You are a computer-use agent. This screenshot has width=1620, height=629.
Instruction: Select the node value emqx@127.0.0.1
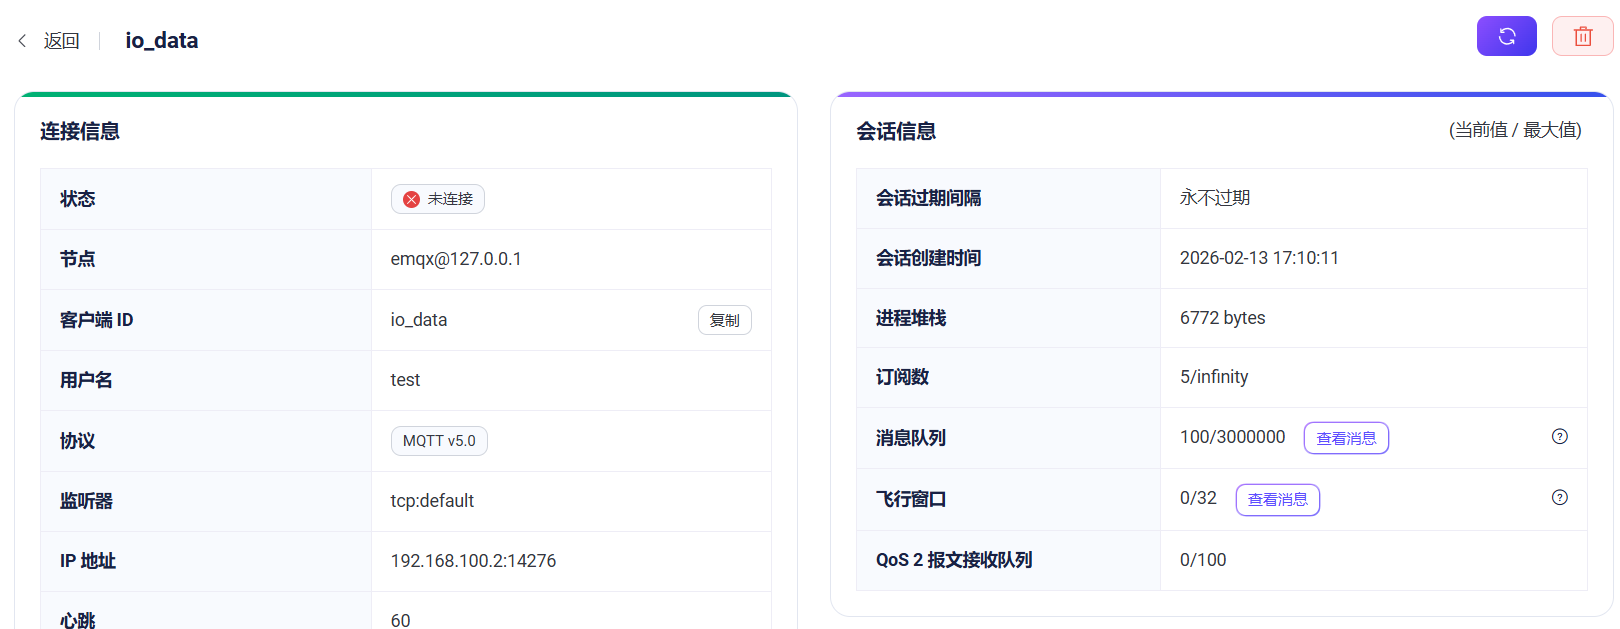[x=455, y=259]
